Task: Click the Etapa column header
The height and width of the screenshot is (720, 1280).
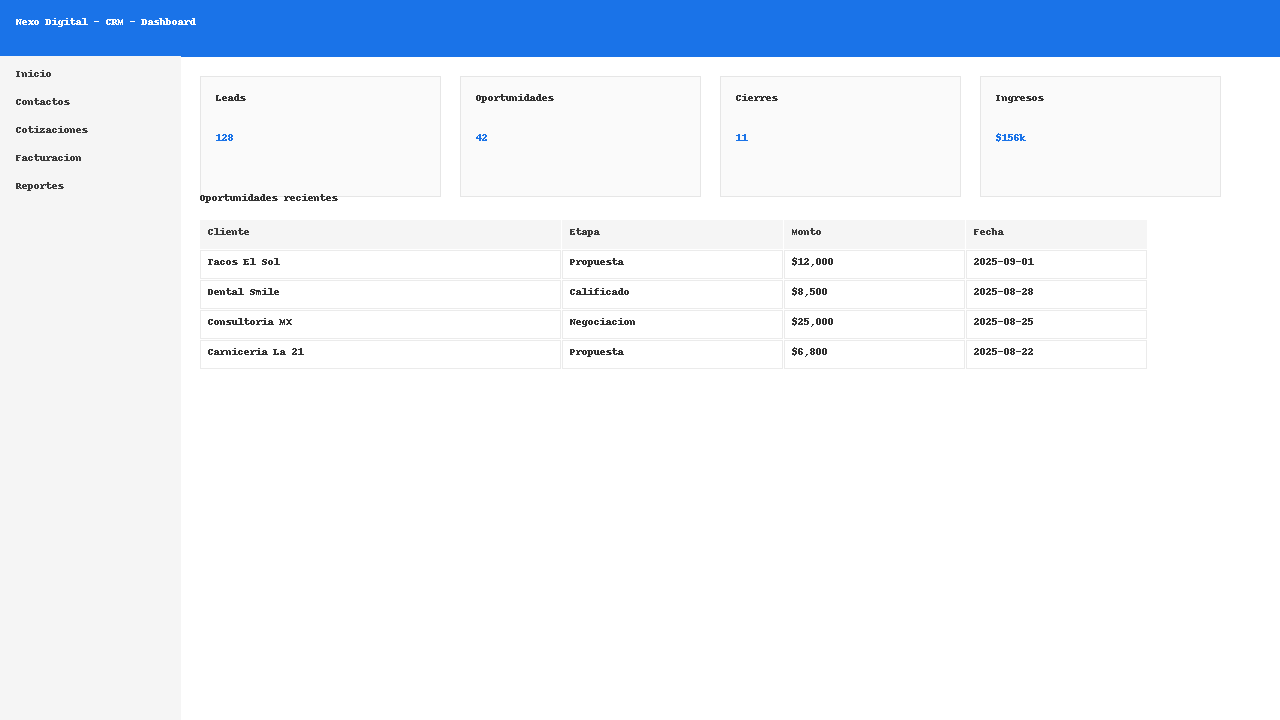Action: coord(672,234)
